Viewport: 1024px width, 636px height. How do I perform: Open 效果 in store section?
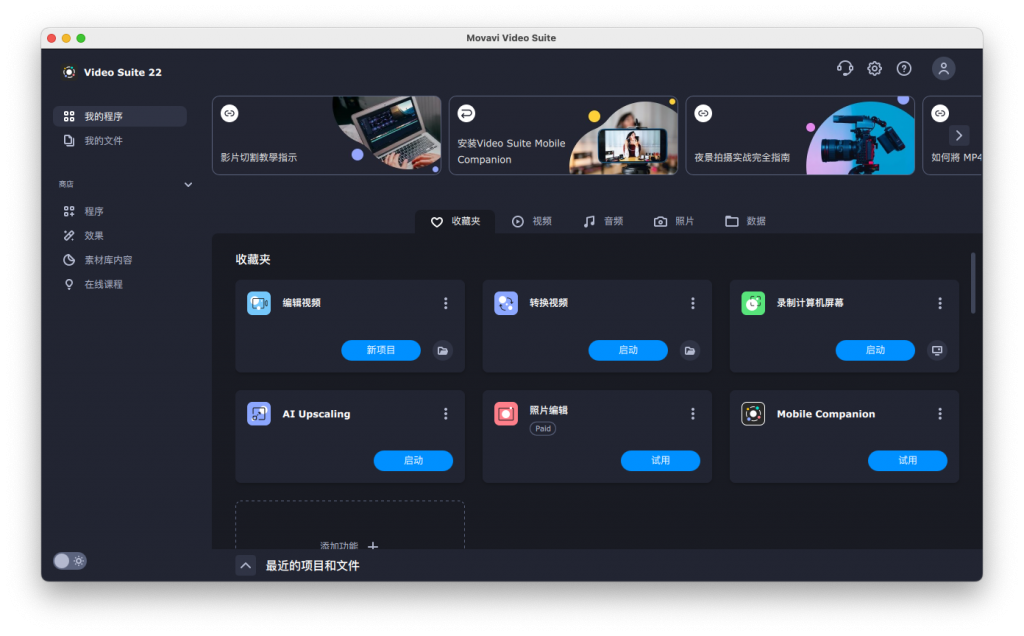point(120,236)
